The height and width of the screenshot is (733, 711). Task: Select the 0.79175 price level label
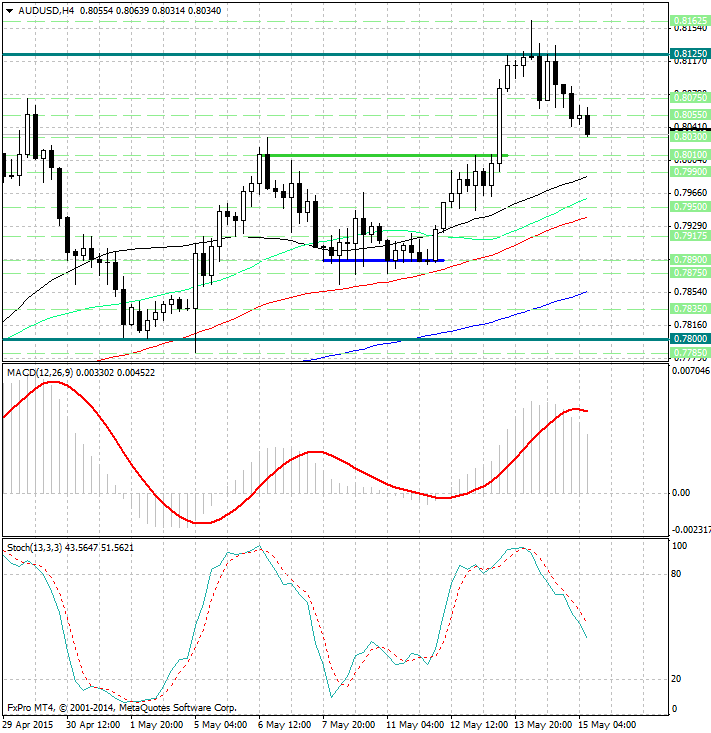[x=690, y=237]
